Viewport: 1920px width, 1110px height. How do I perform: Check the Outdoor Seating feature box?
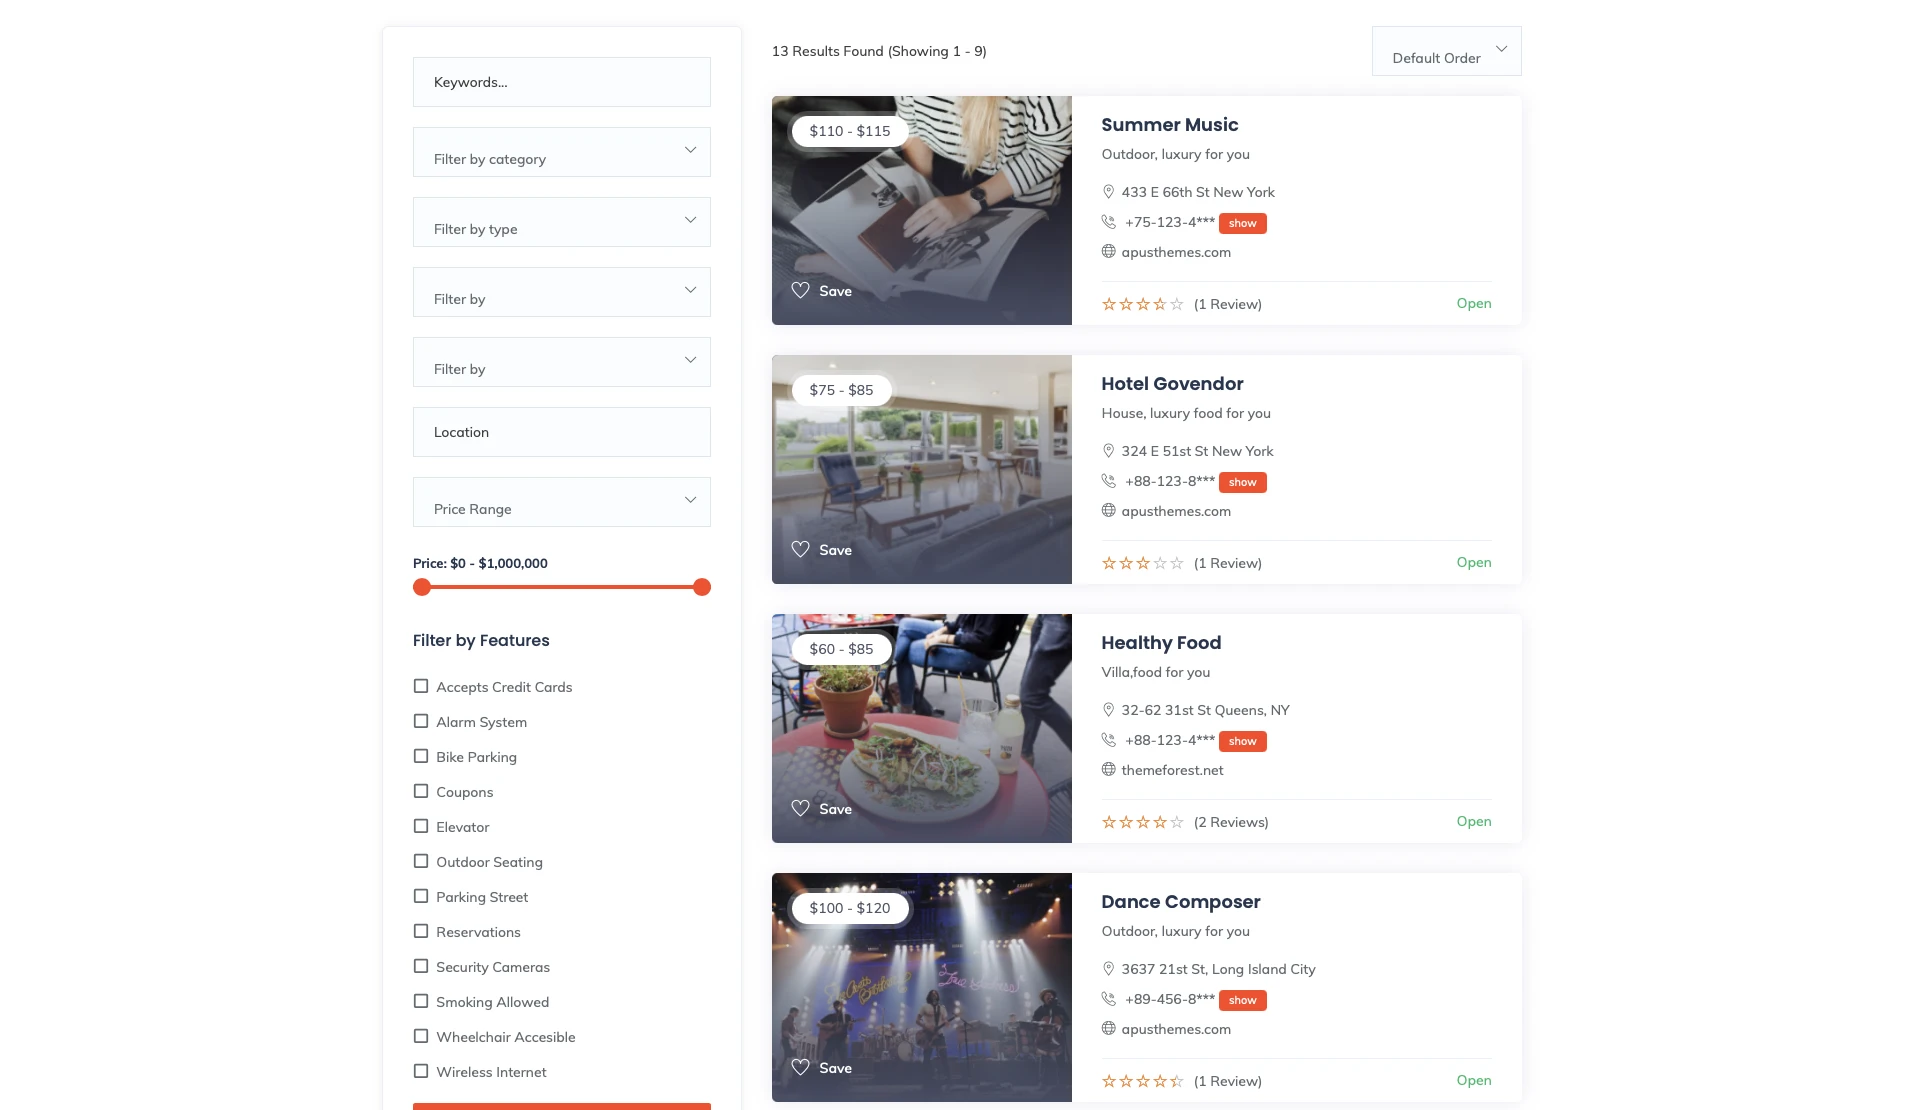pos(421,861)
